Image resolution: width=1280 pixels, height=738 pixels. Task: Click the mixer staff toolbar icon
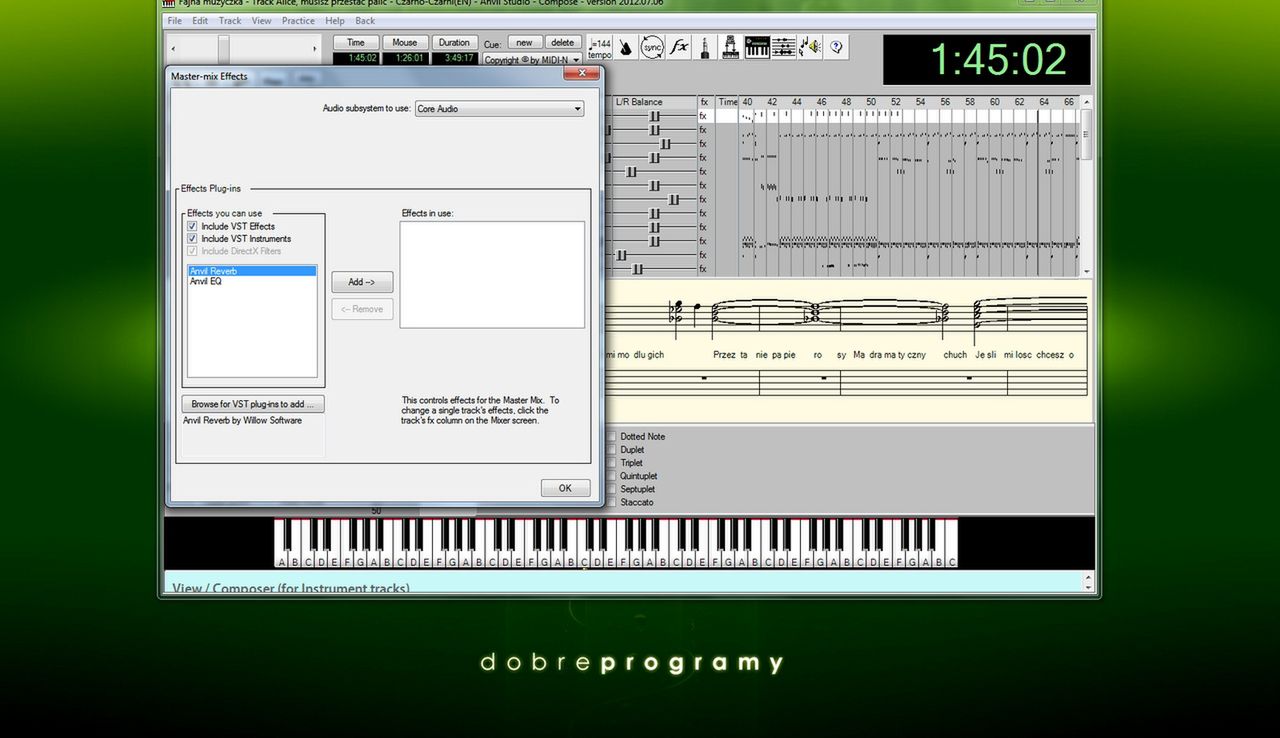coord(784,47)
